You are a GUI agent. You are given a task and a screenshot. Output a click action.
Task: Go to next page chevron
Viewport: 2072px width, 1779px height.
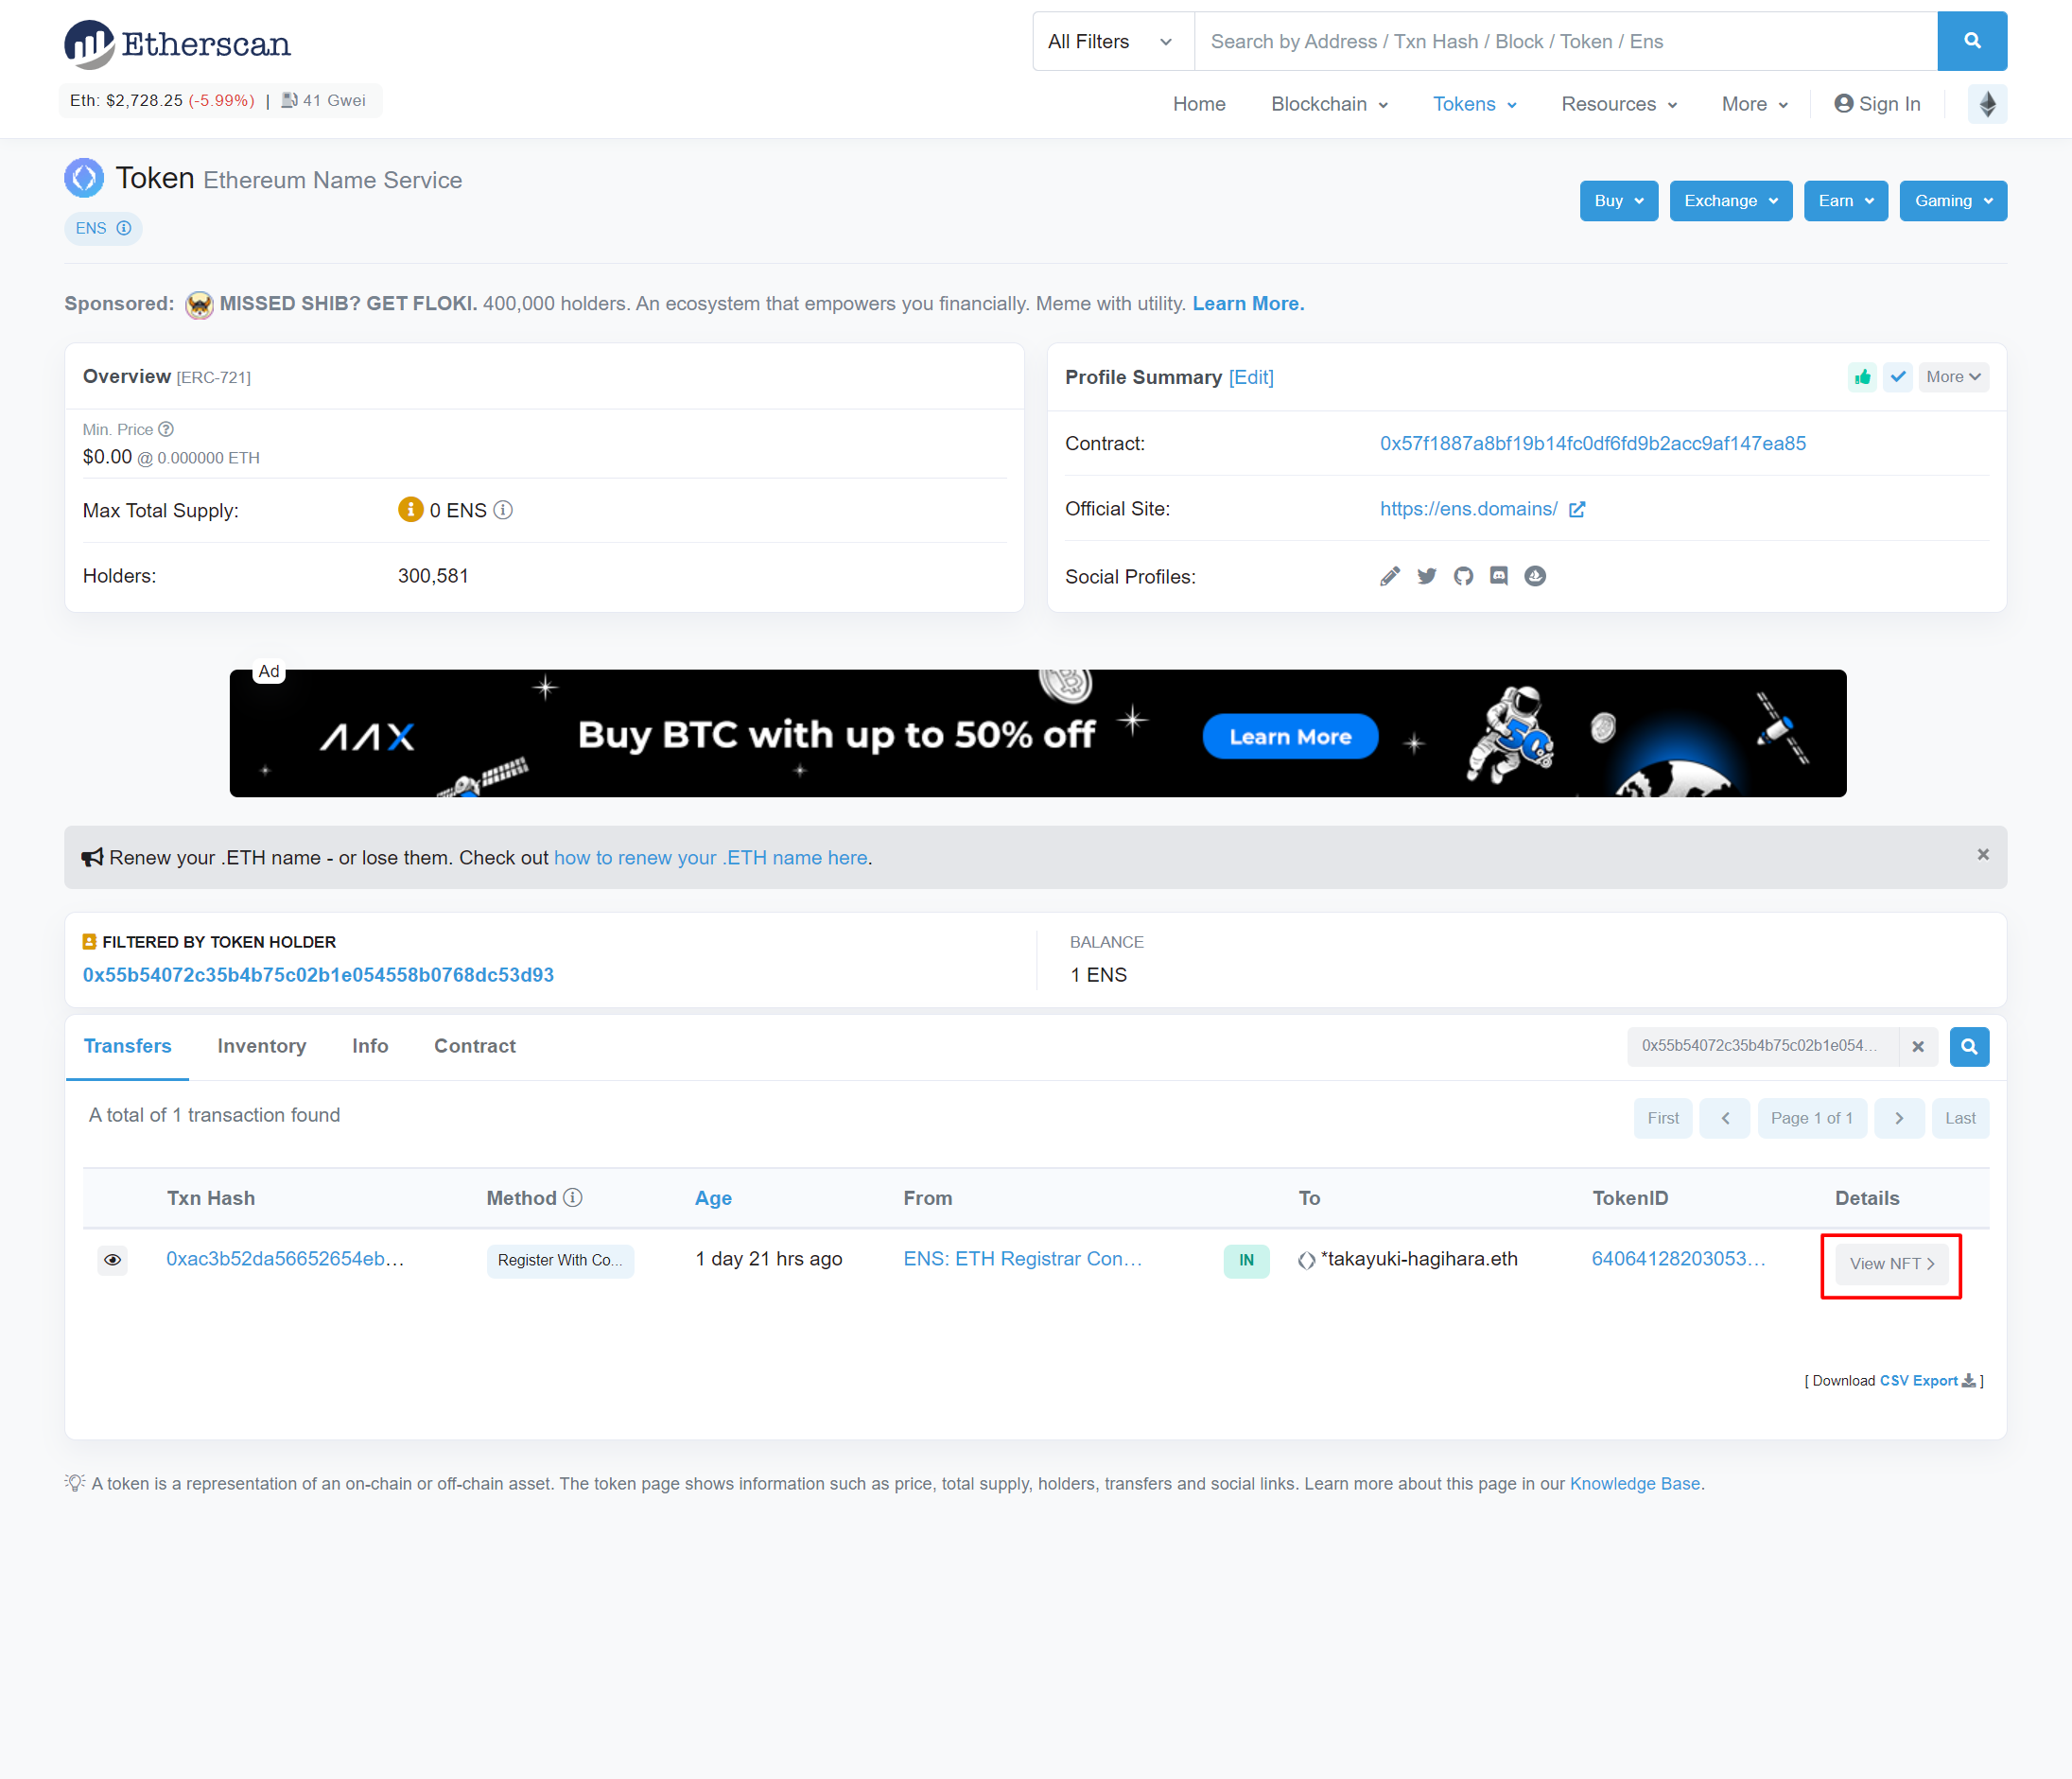pyautogui.click(x=1899, y=1118)
